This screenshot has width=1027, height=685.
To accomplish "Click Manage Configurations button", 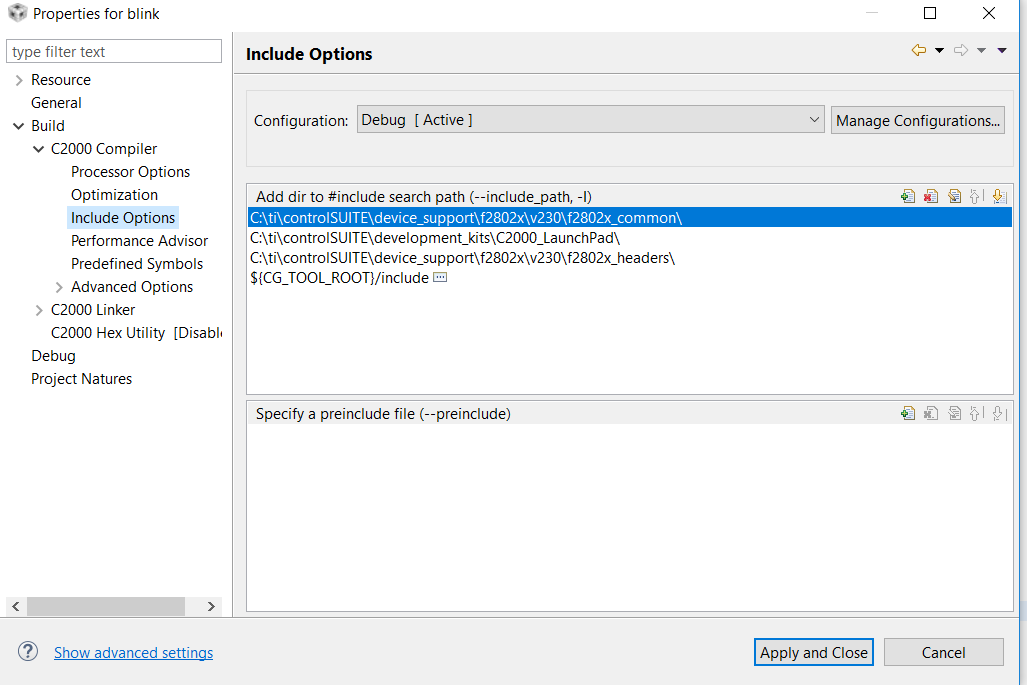I will tap(917, 120).
